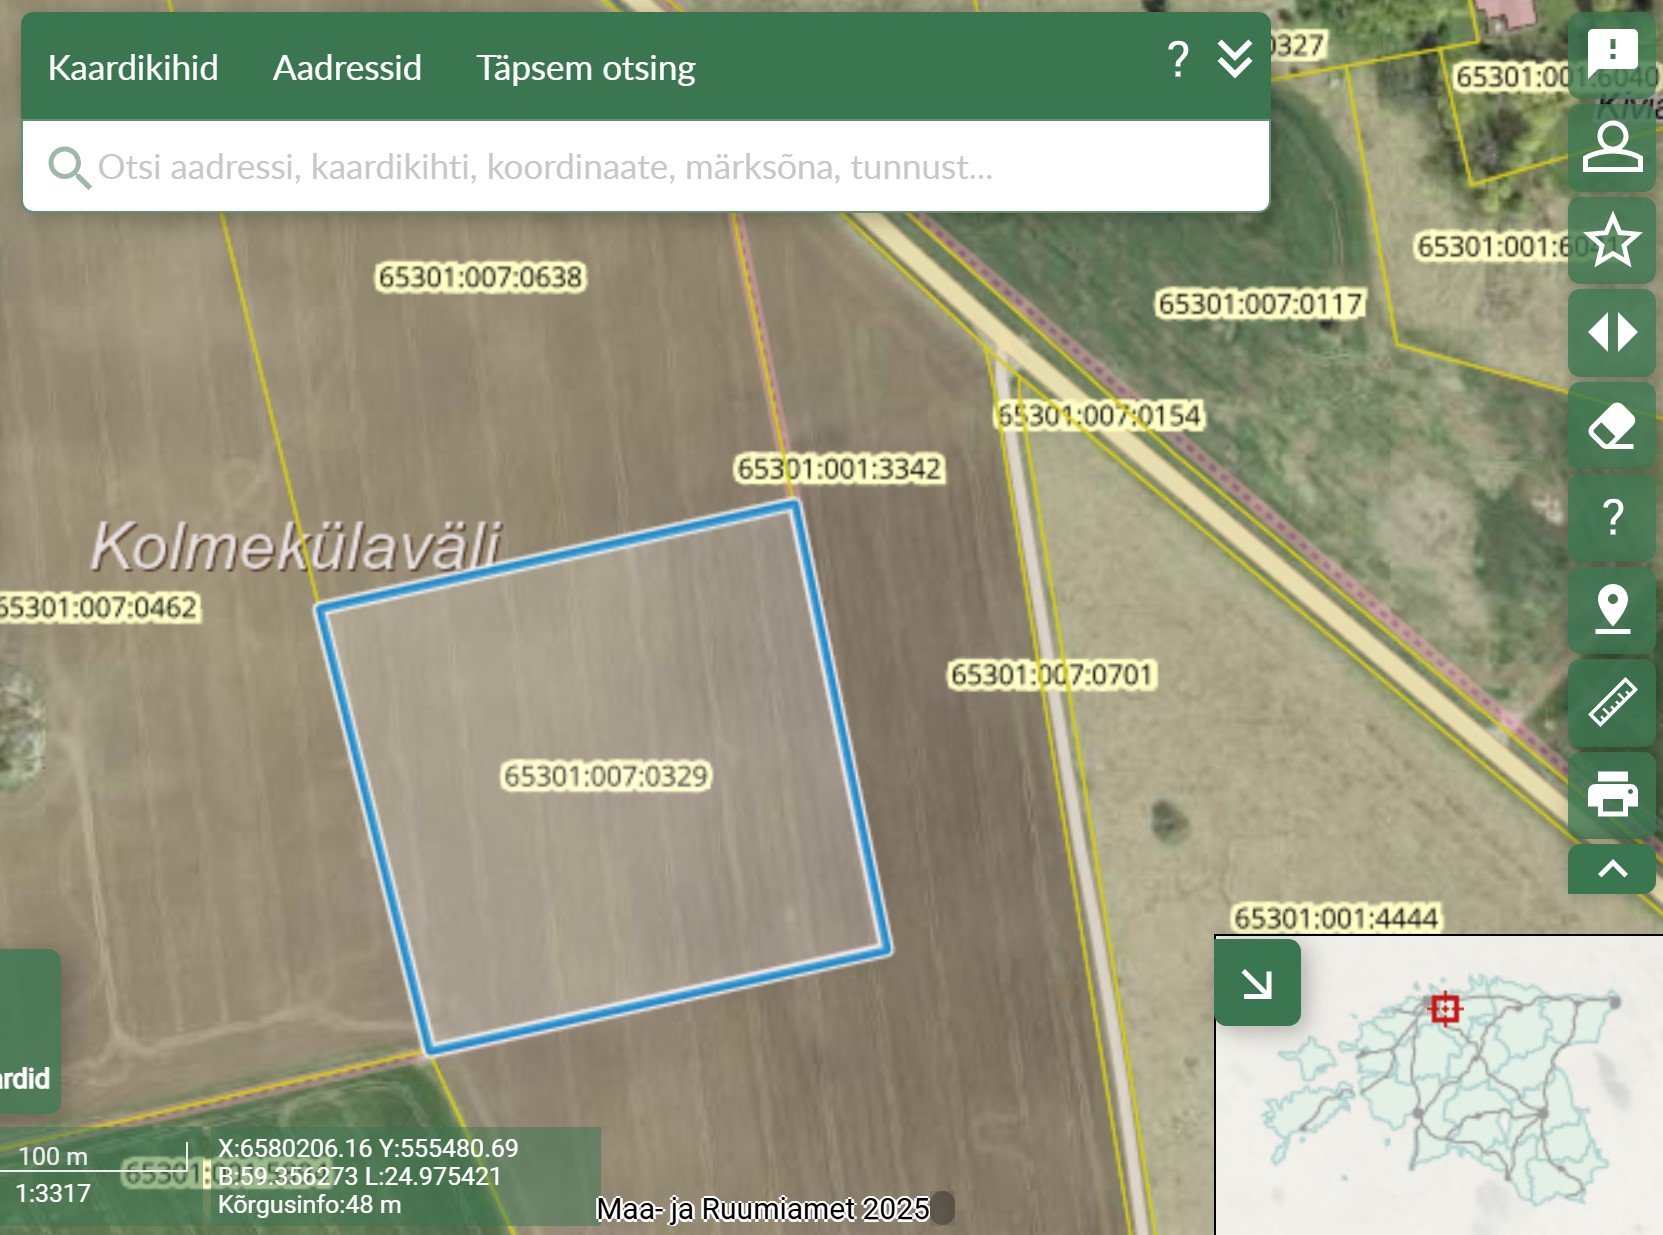The width and height of the screenshot is (1663, 1235).
Task: Collapse the right toolbar with up chevron
Action: (1612, 869)
